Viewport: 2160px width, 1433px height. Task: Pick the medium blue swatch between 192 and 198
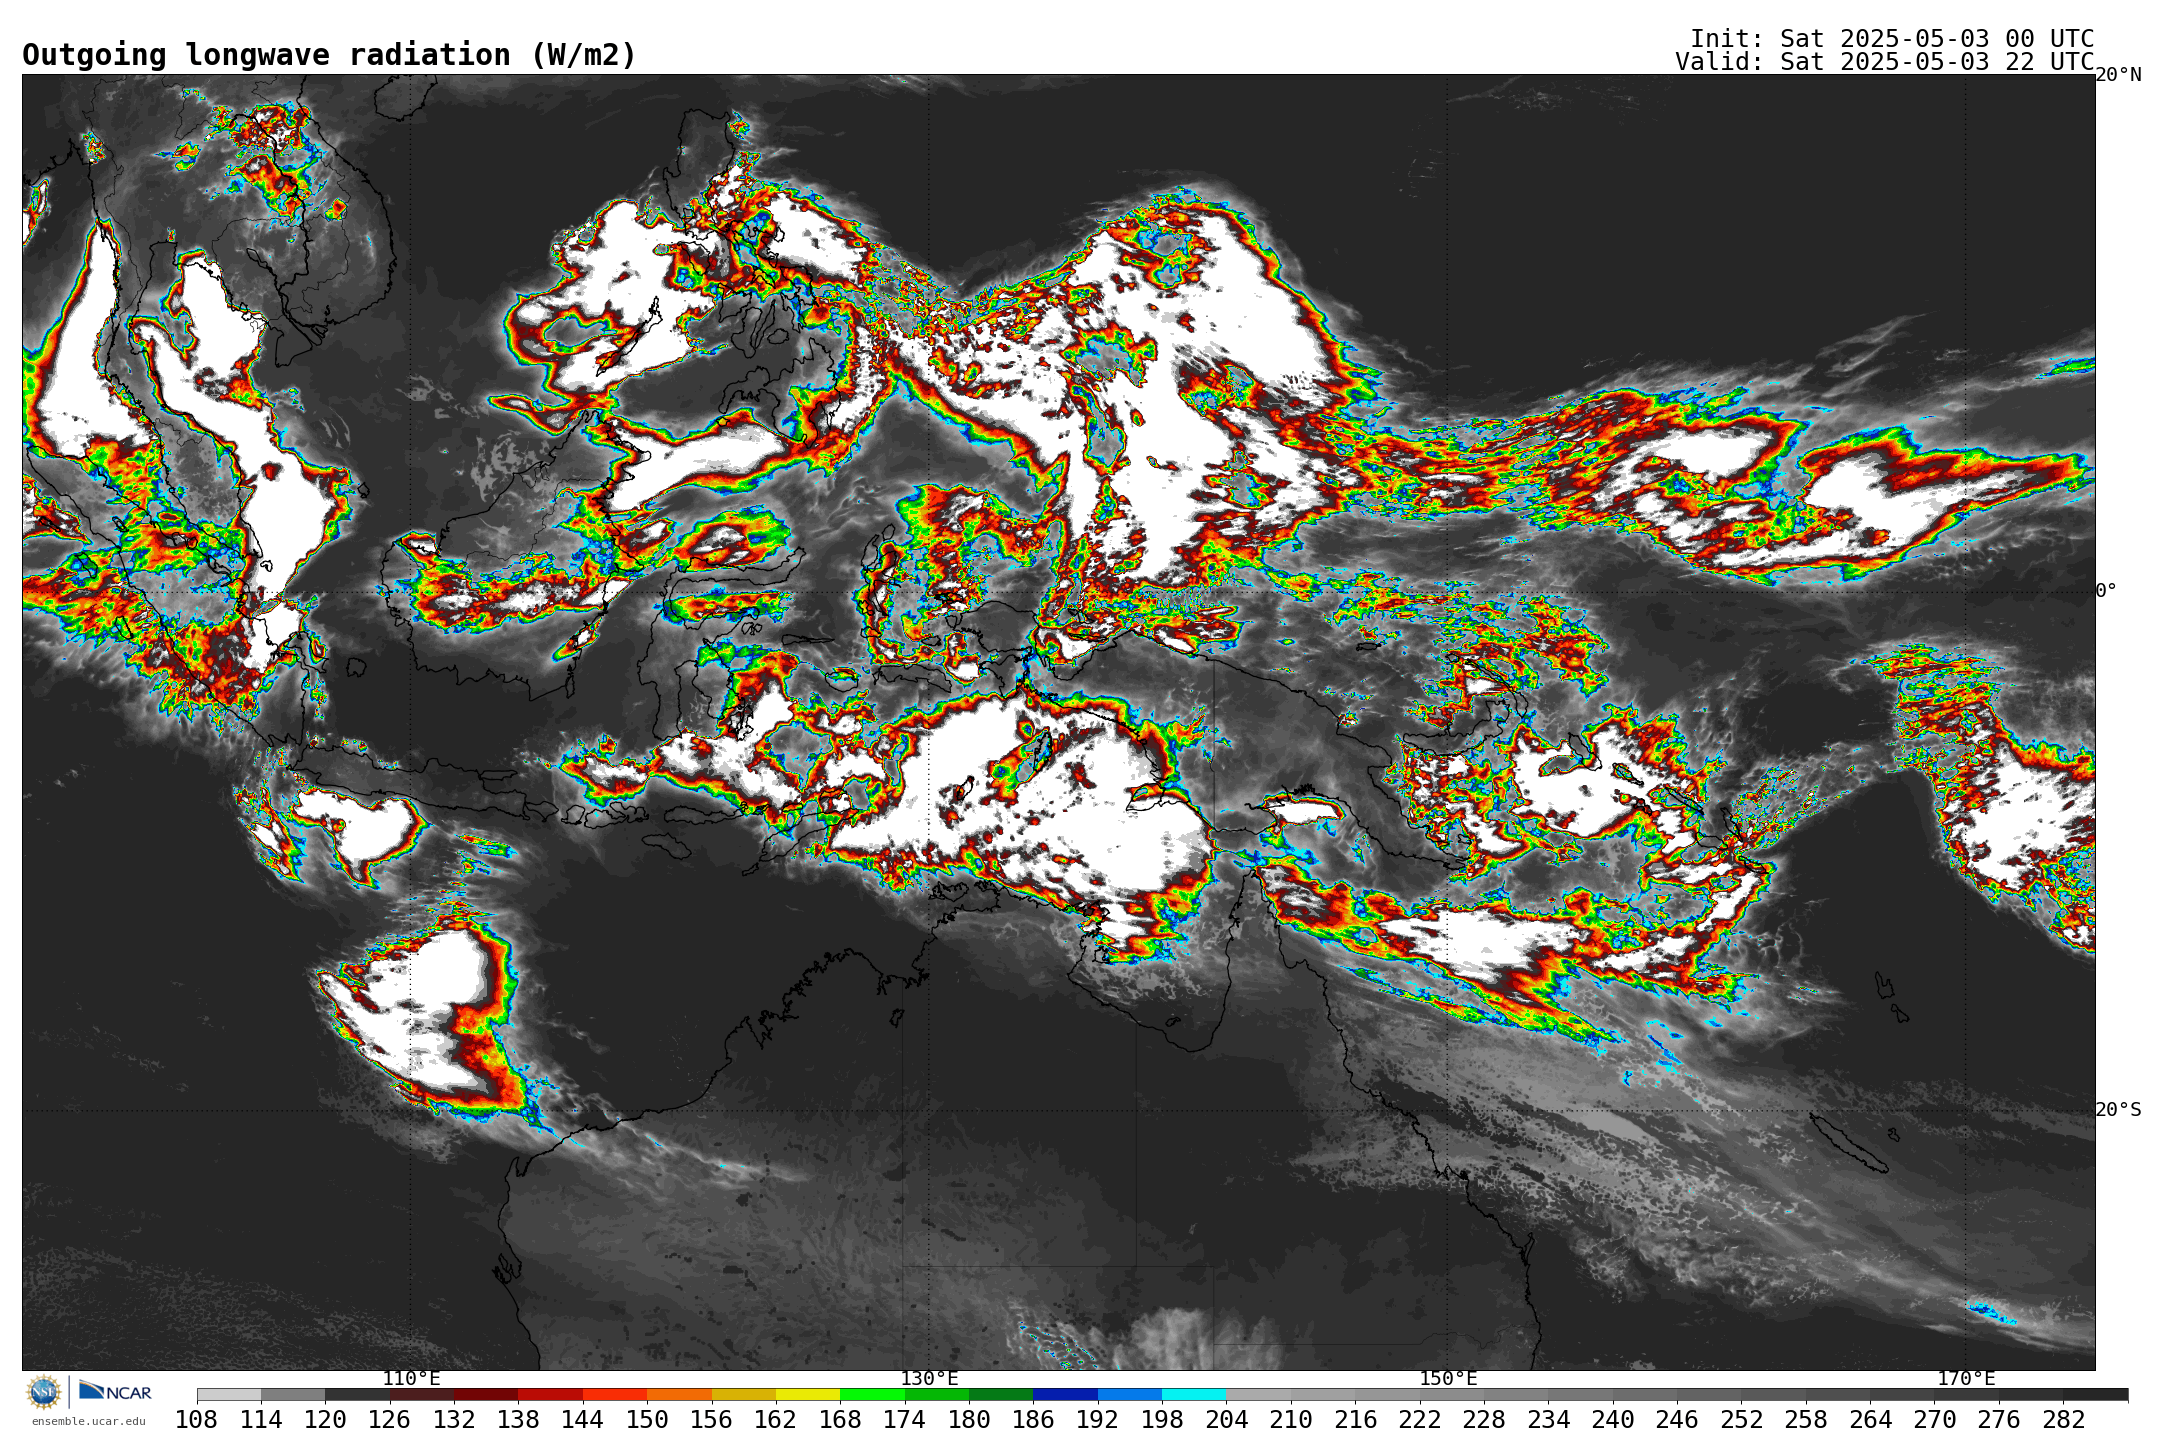point(1129,1394)
